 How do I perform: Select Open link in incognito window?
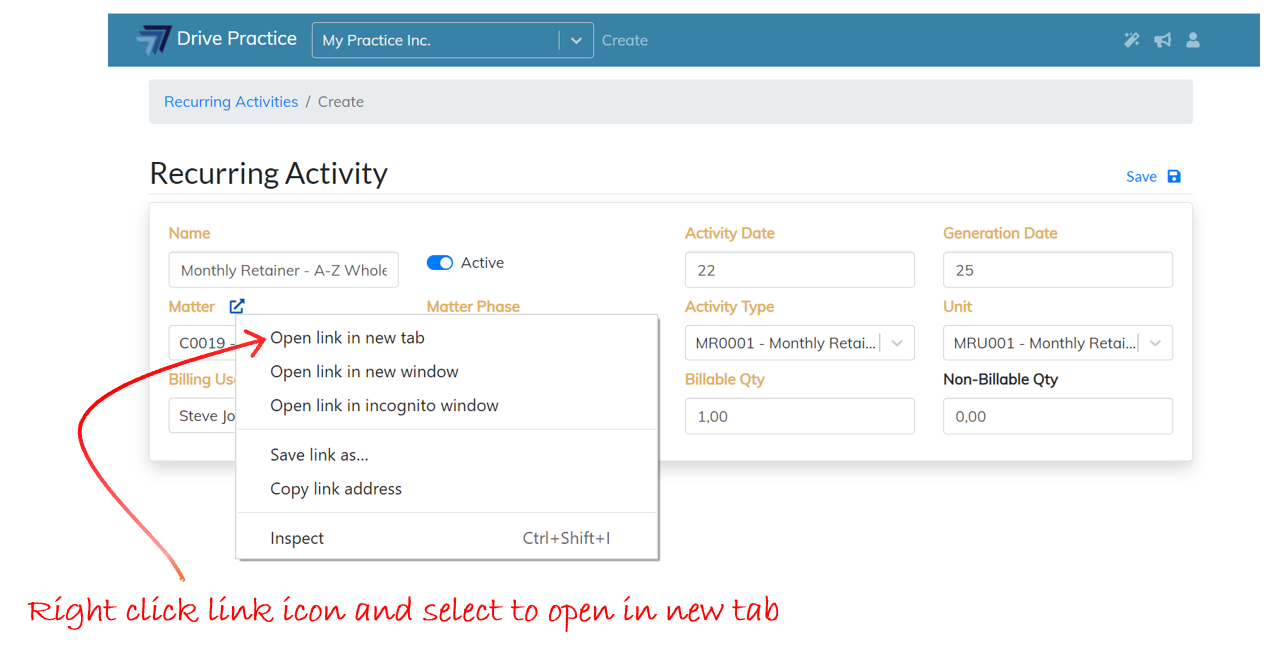[x=384, y=406]
